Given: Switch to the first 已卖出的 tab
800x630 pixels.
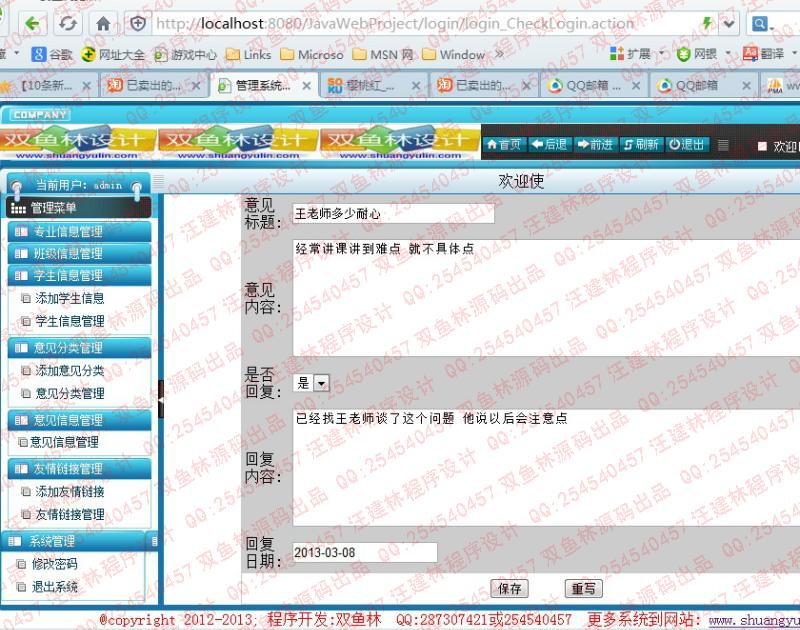Looking at the screenshot, I should 153,85.
